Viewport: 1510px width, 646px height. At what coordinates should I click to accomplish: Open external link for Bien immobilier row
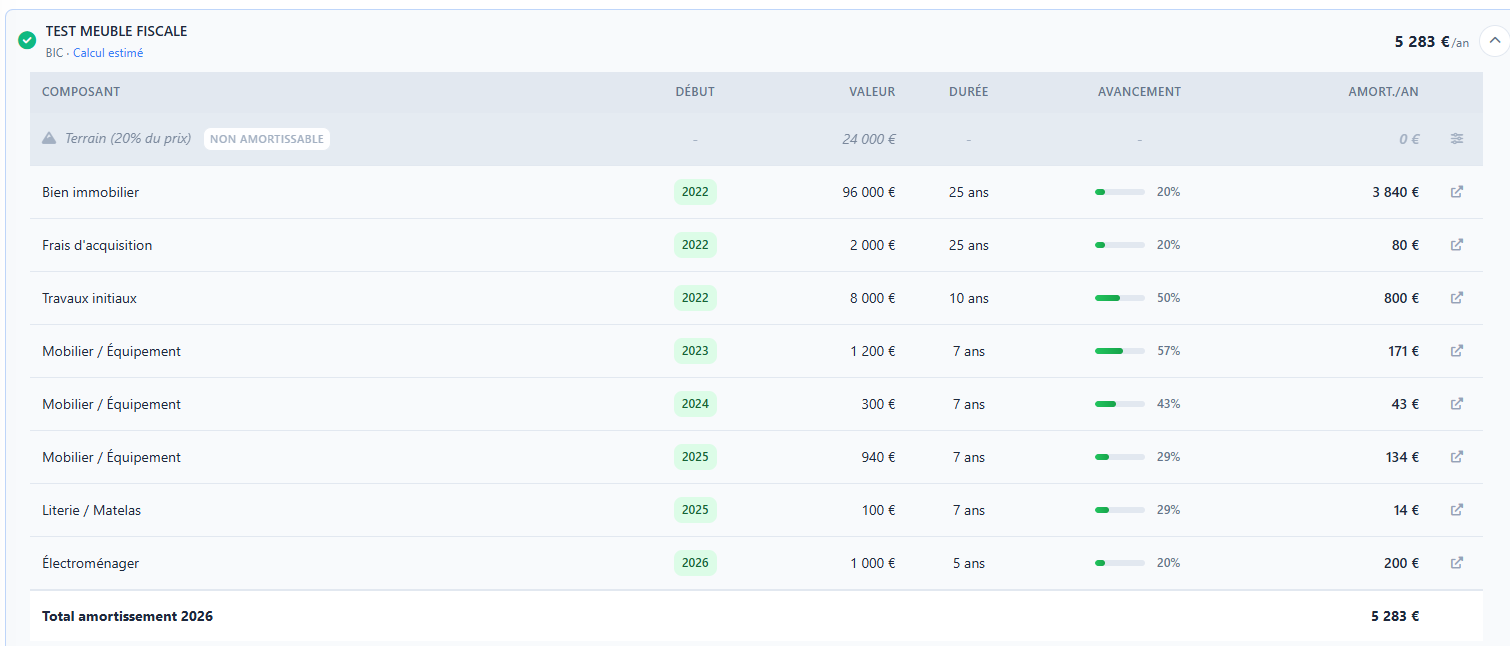(1456, 192)
